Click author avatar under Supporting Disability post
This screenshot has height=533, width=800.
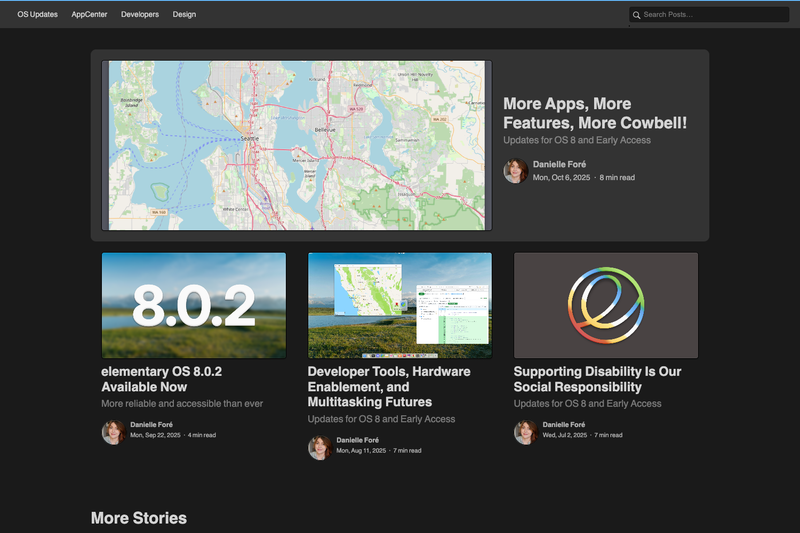pyautogui.click(x=526, y=432)
